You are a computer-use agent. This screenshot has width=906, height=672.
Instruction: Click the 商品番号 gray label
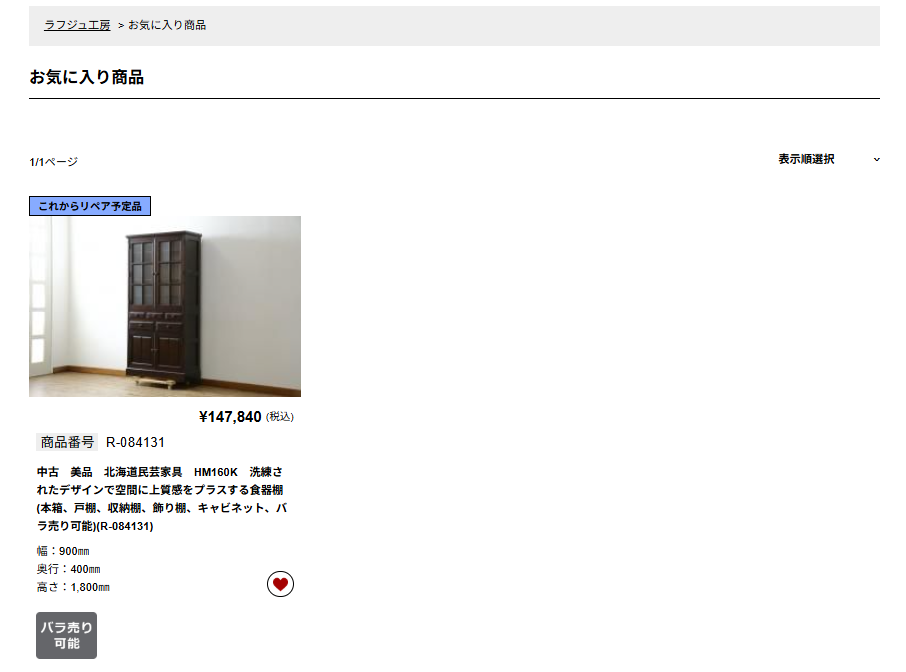pos(67,443)
